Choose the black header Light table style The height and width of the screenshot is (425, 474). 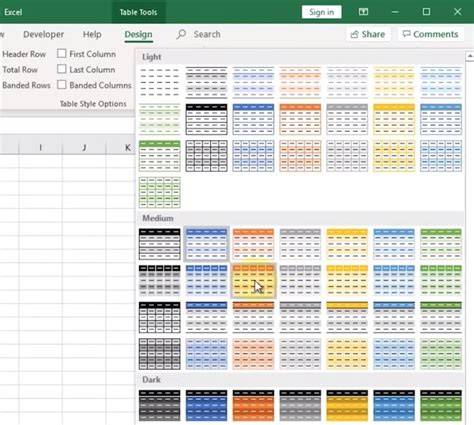click(x=206, y=119)
